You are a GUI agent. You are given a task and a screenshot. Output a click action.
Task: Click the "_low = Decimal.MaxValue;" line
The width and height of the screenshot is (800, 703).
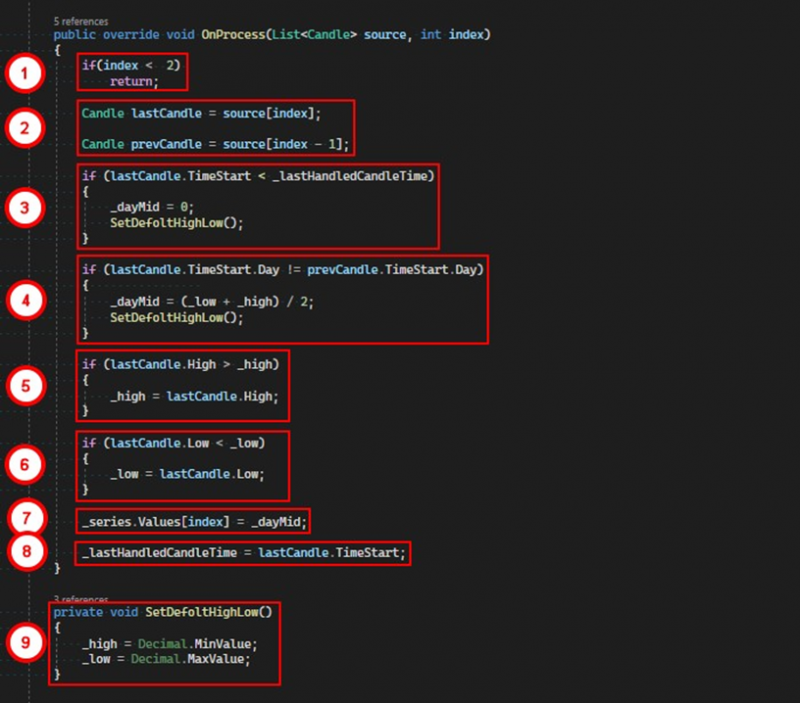166,659
